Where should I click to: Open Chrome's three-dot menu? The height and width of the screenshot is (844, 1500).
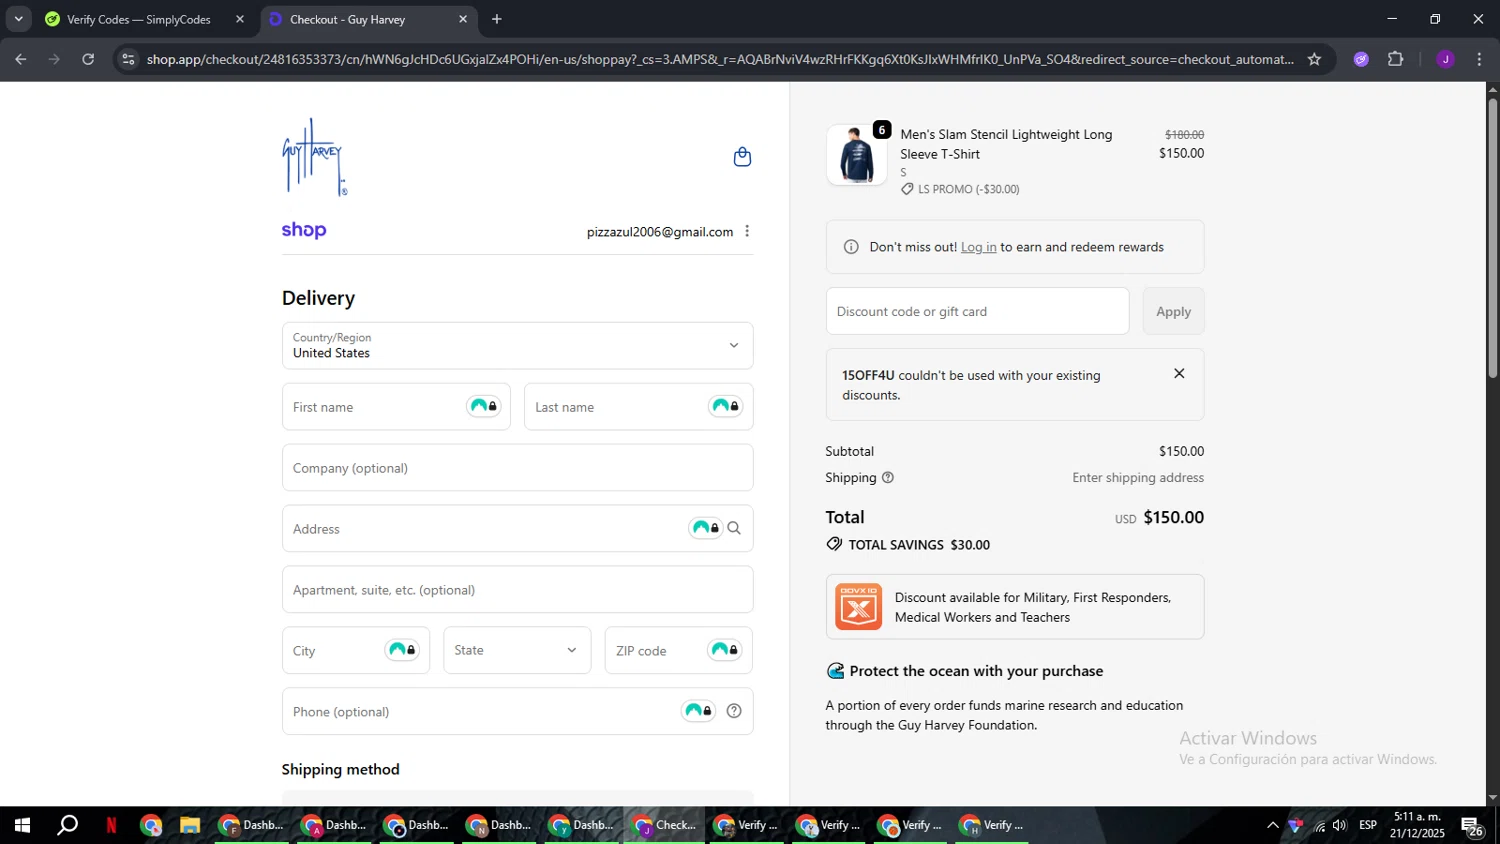(1479, 59)
